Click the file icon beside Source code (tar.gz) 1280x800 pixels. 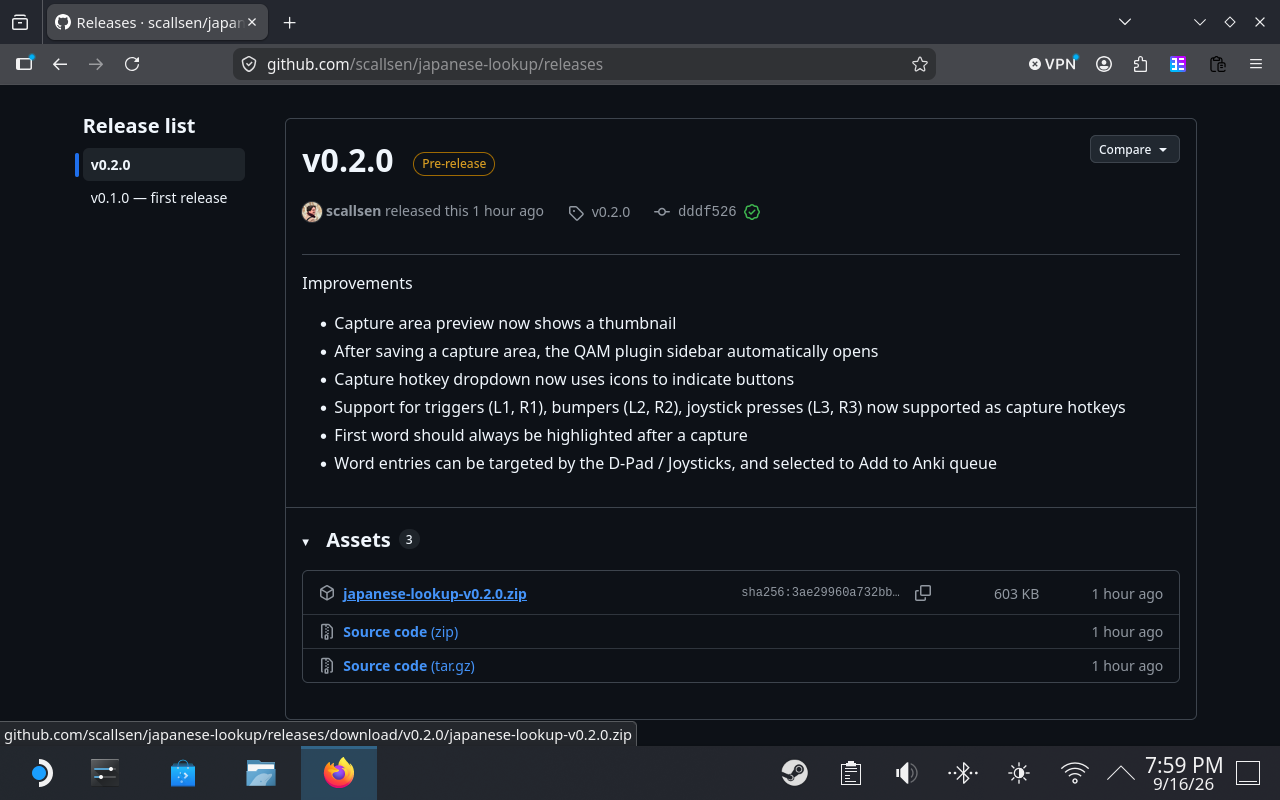(326, 666)
